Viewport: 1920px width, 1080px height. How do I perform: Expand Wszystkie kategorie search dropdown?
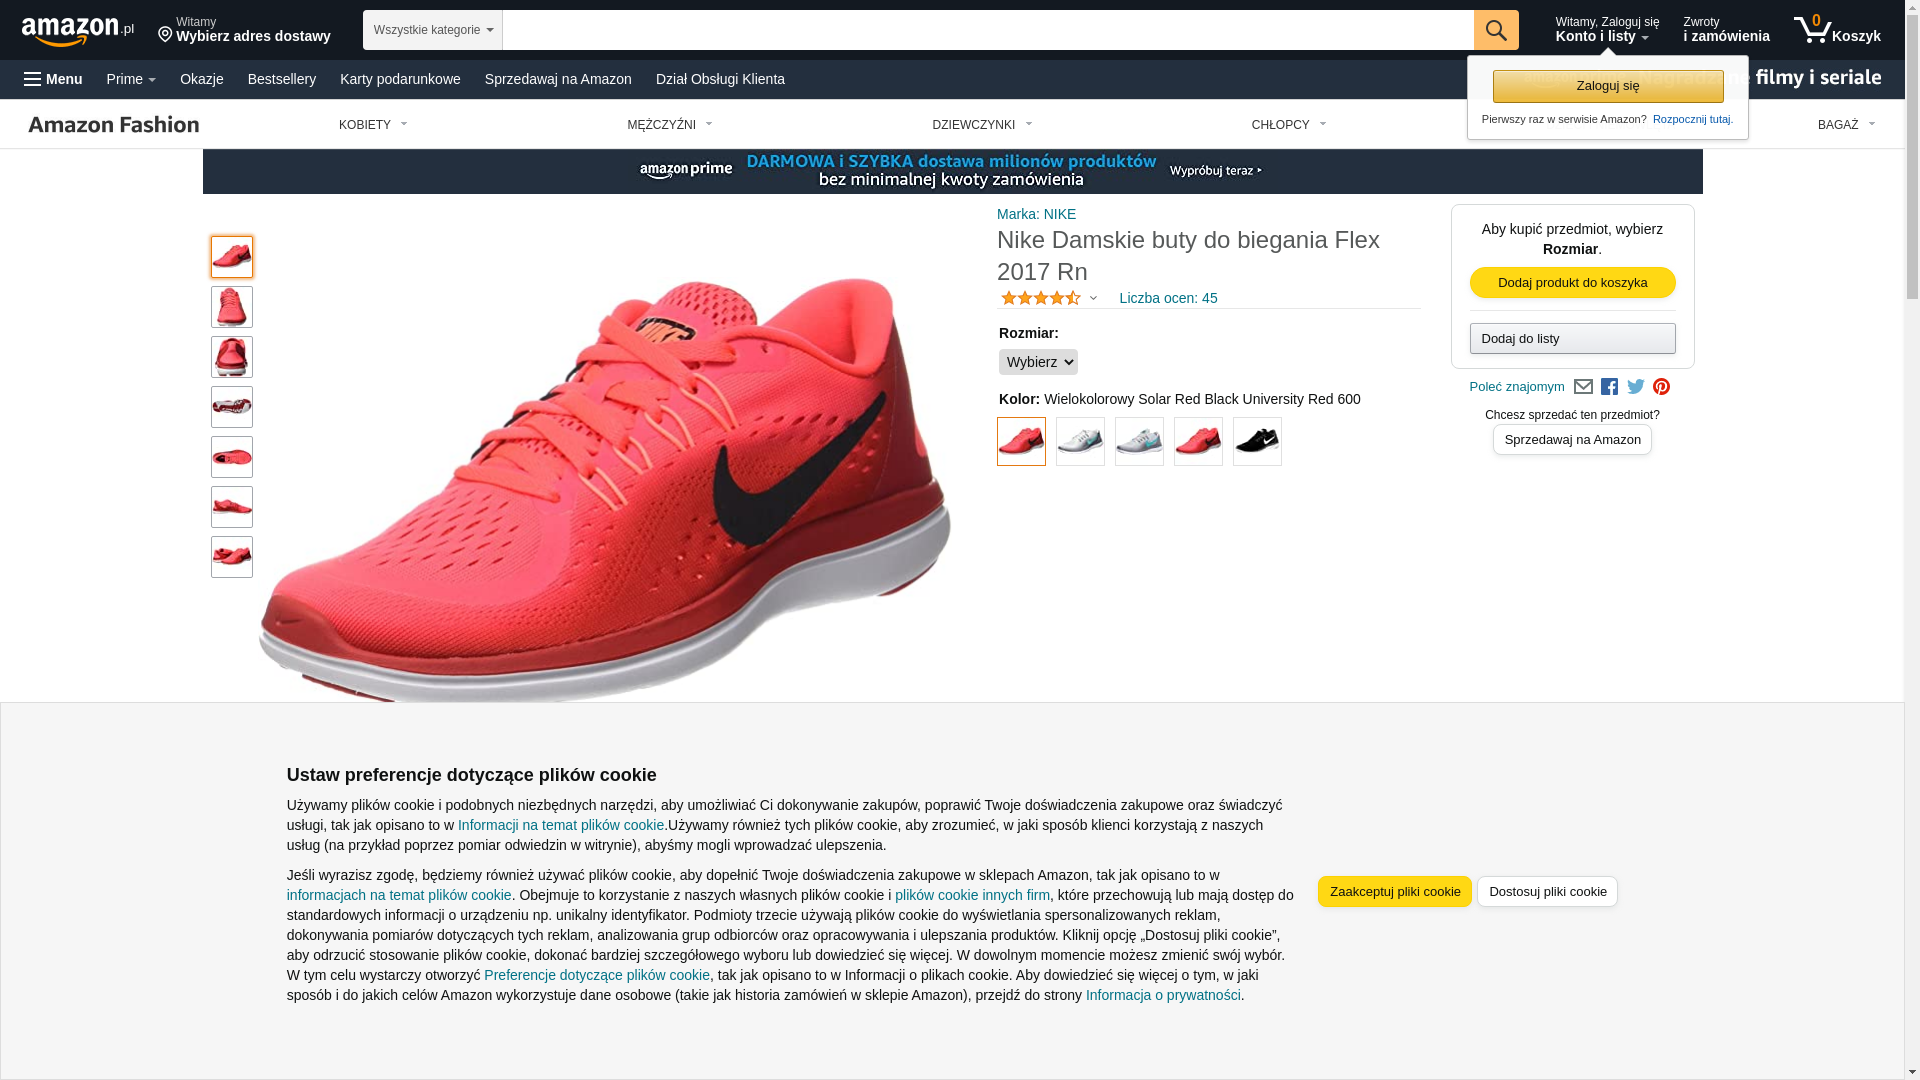coord(432,30)
